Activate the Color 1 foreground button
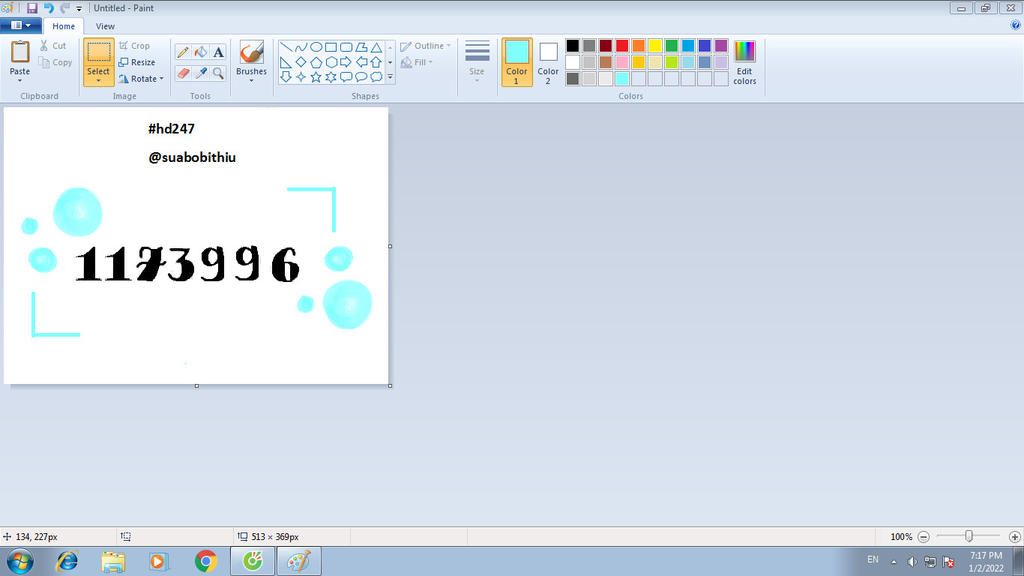The image size is (1024, 576). [517, 62]
